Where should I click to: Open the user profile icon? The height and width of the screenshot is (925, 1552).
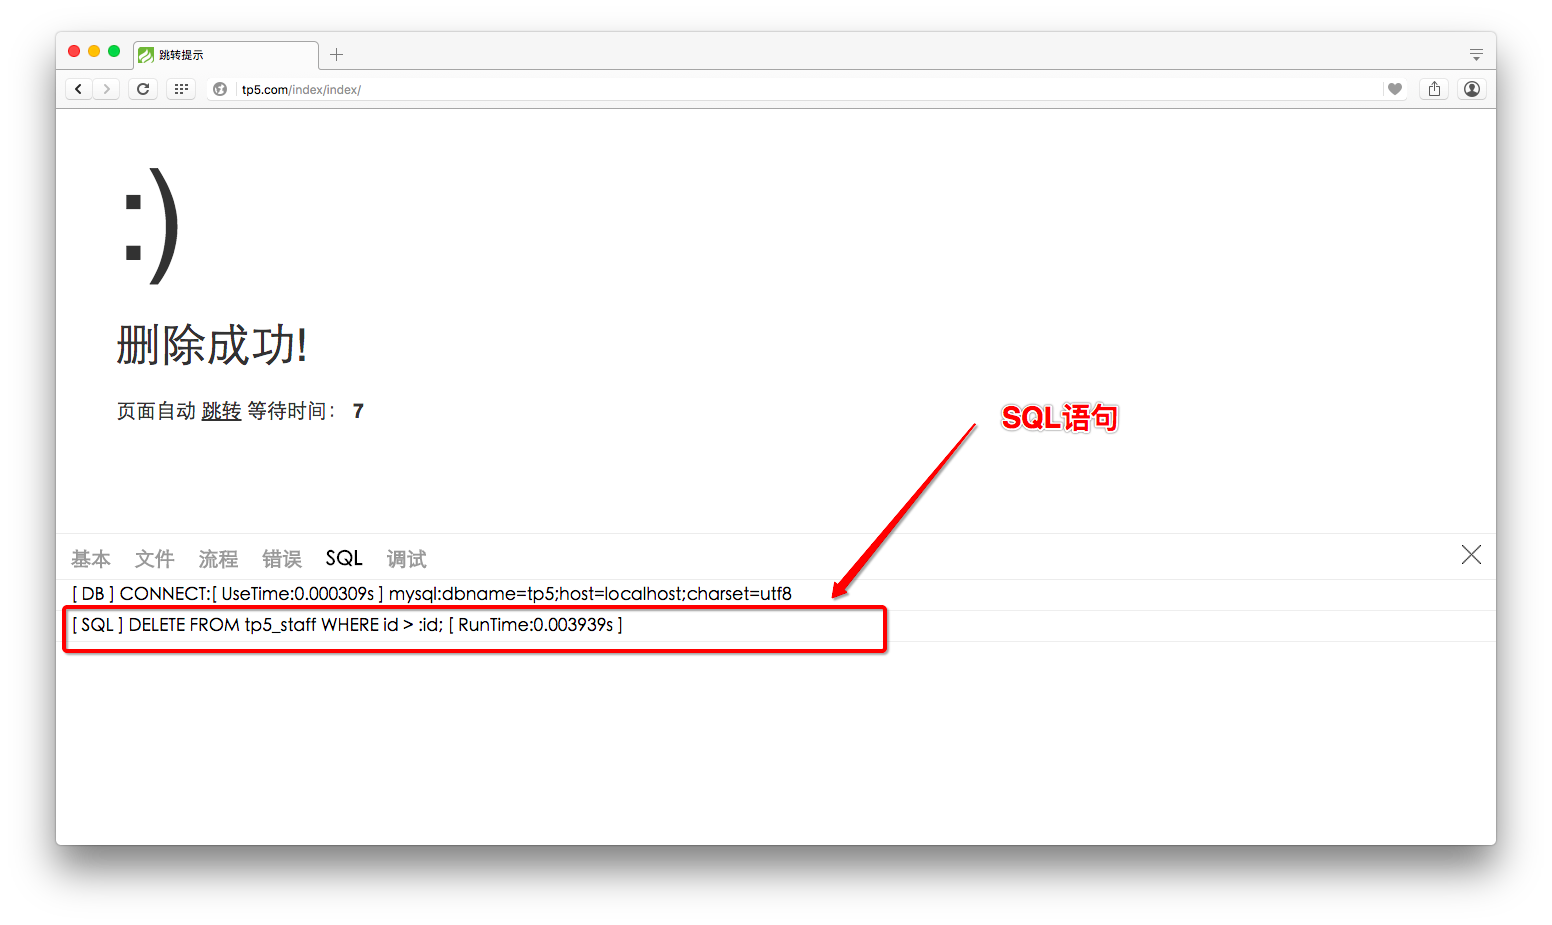pyautogui.click(x=1472, y=89)
